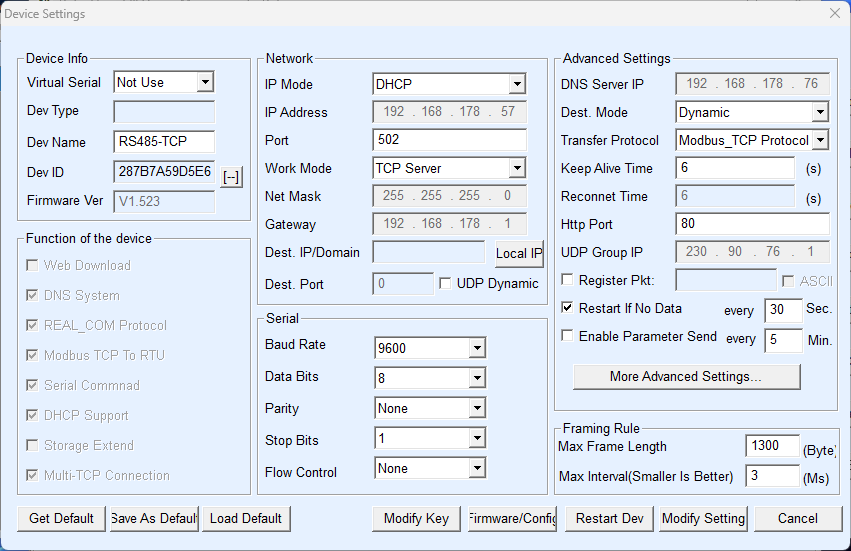Click the Modify Setting button

tap(703, 518)
